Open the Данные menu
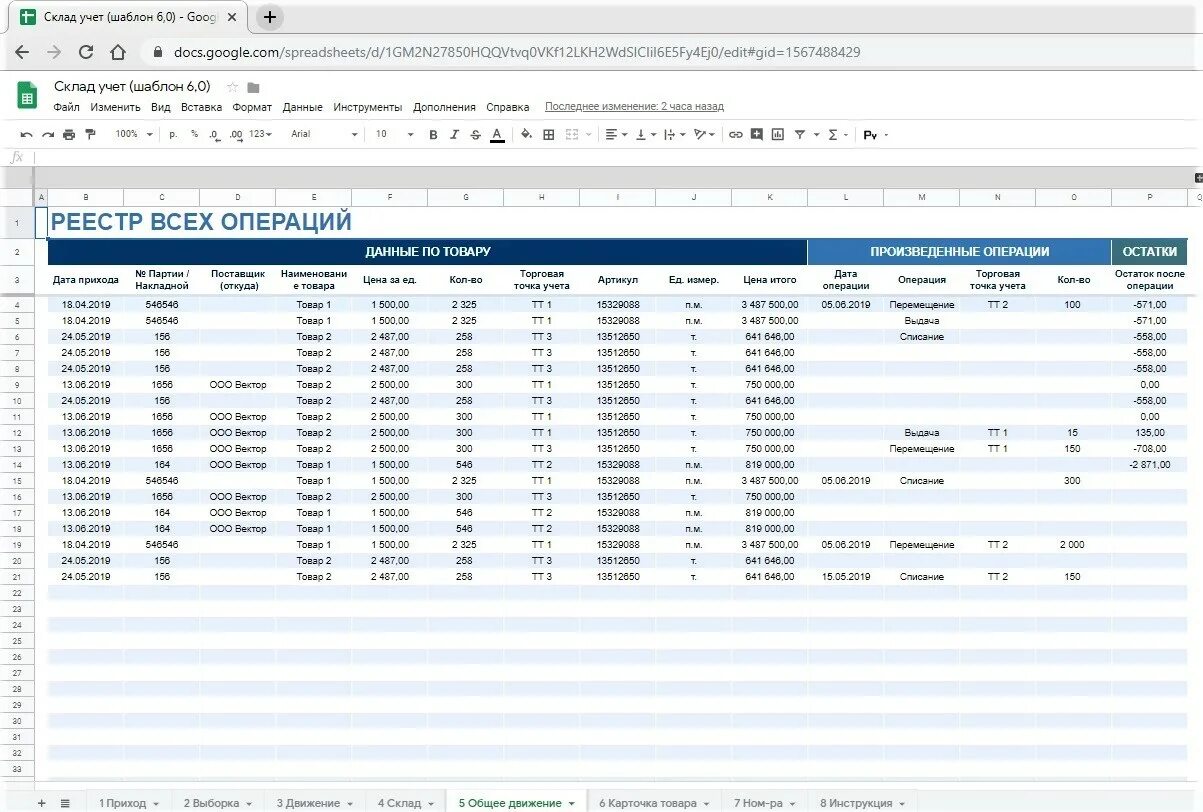Screen dimensions: 1203x812 pyautogui.click(x=303, y=107)
